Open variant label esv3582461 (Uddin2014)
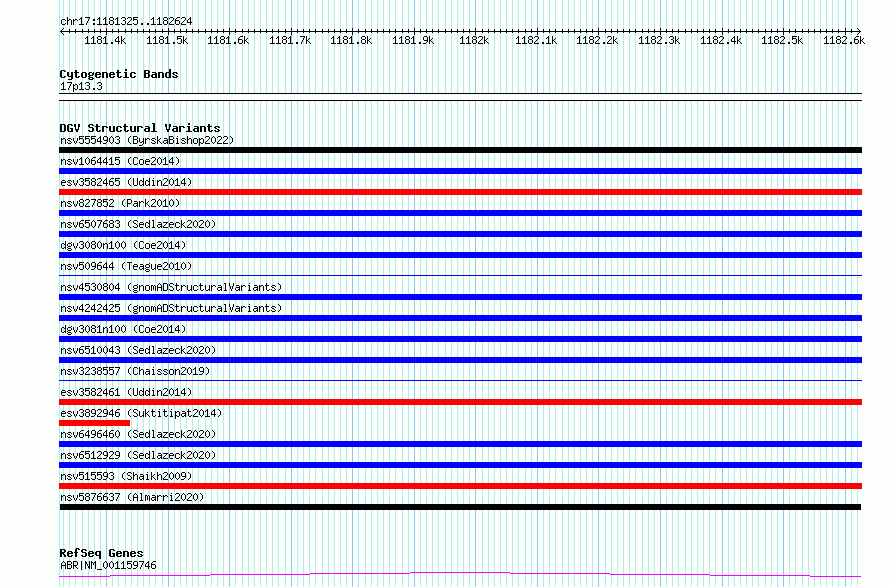Viewport: 890px width, 587px height. click(x=126, y=392)
